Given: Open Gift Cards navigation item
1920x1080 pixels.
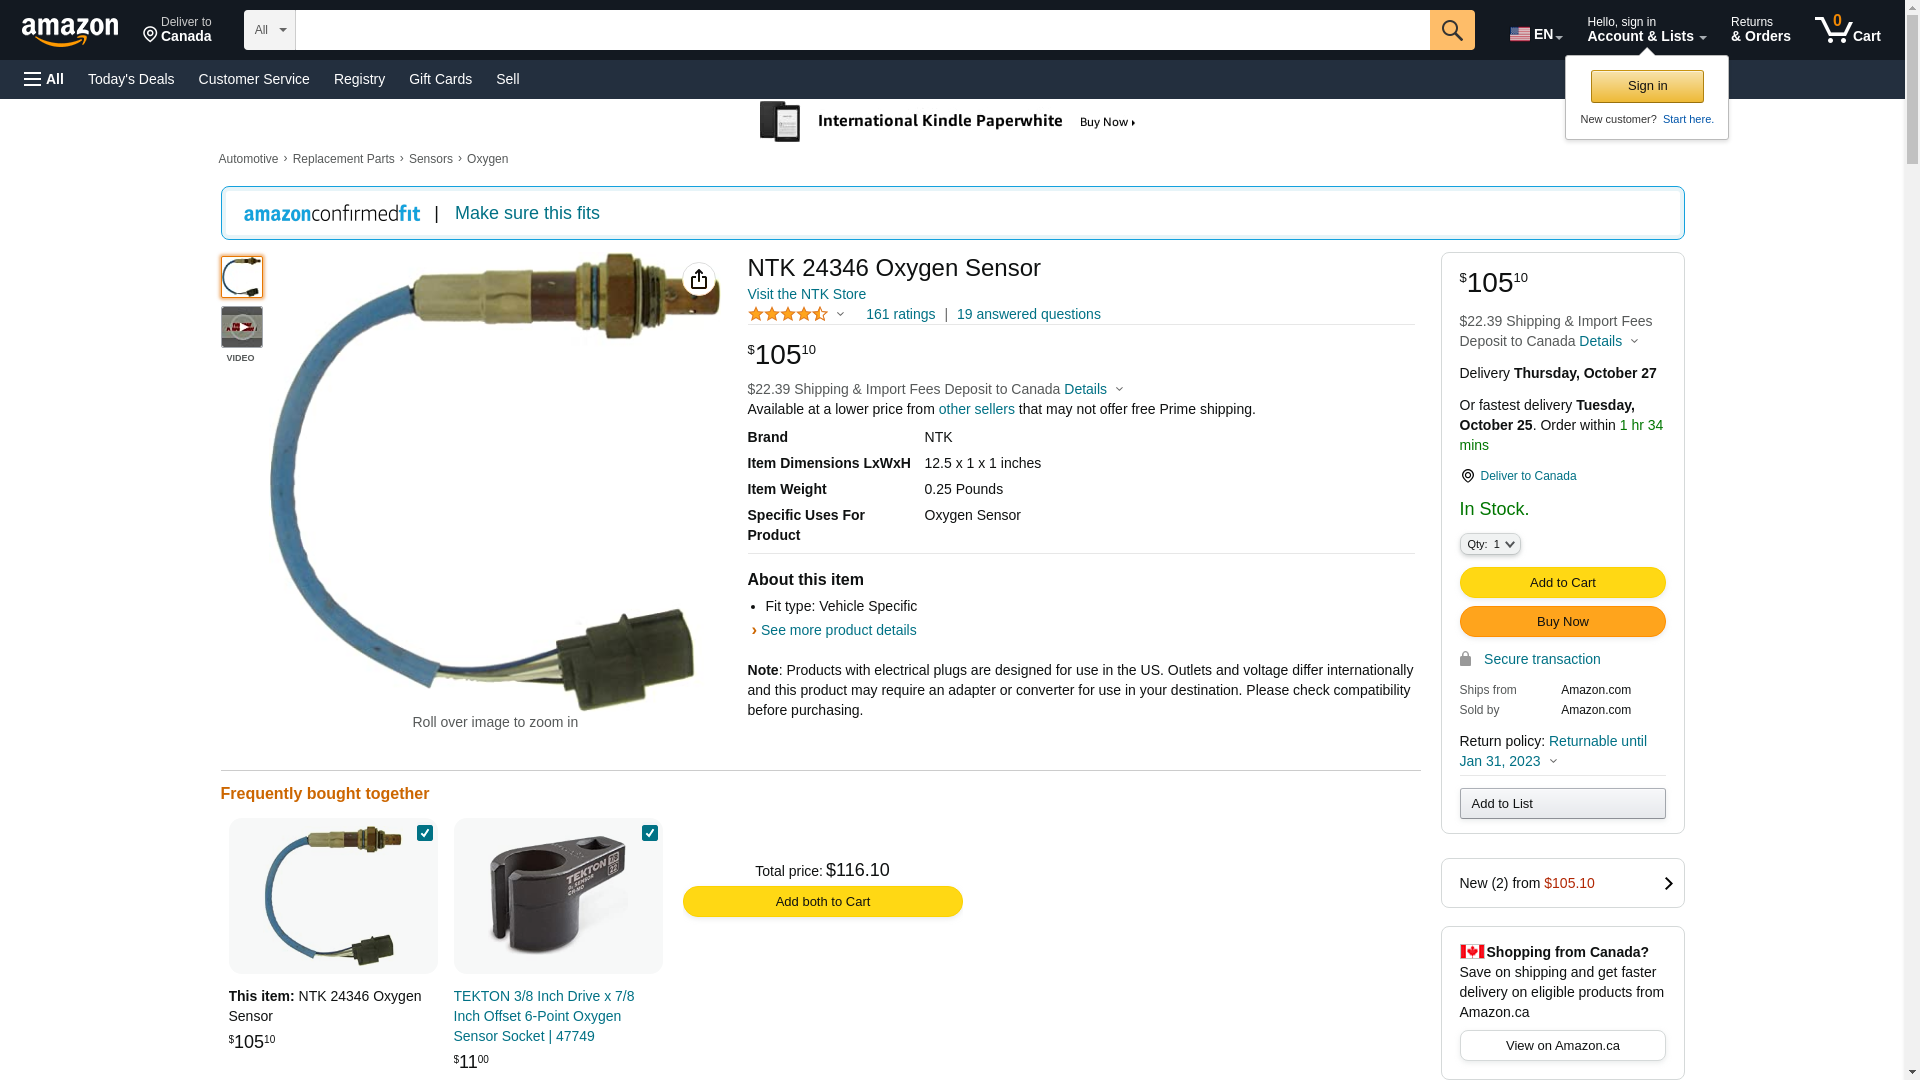Looking at the screenshot, I should point(440,79).
